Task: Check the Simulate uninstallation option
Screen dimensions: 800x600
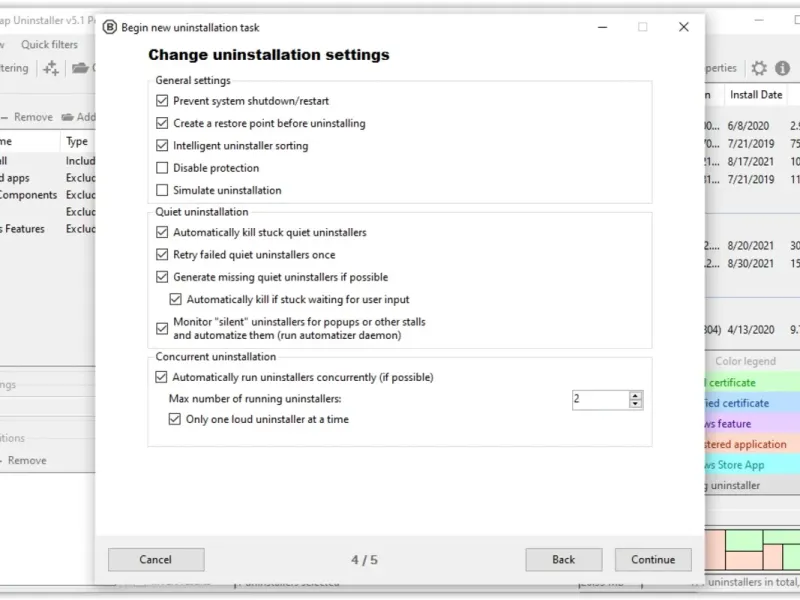Action: [162, 190]
